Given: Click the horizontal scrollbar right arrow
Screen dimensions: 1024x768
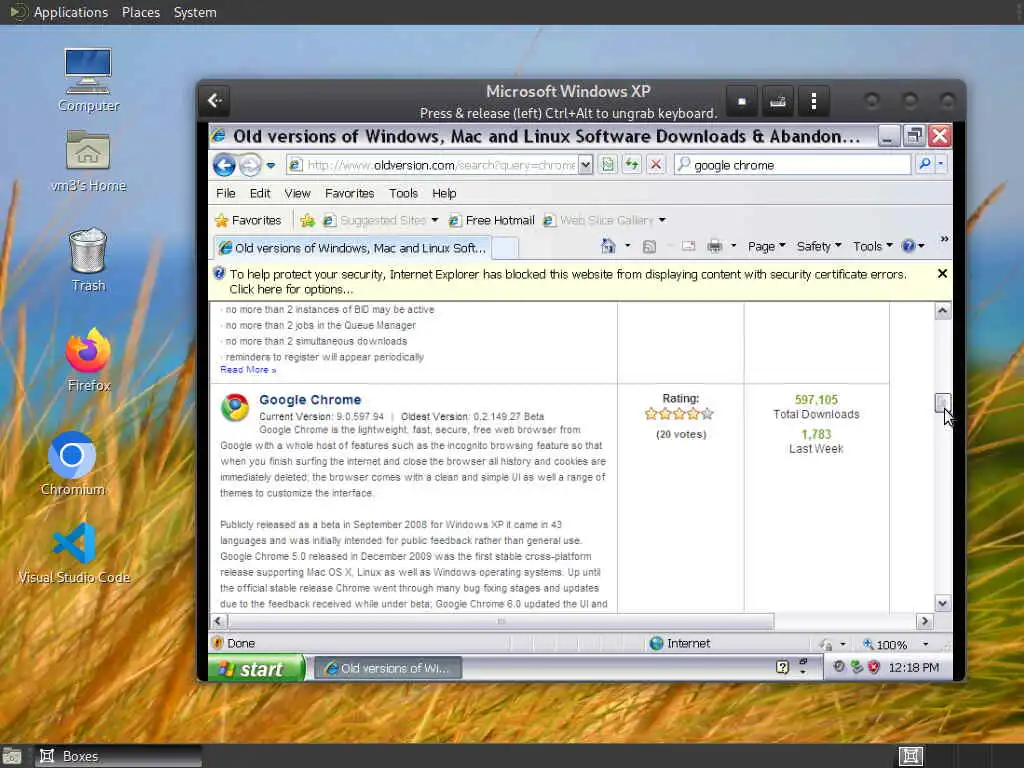Looking at the screenshot, I should (x=924, y=621).
